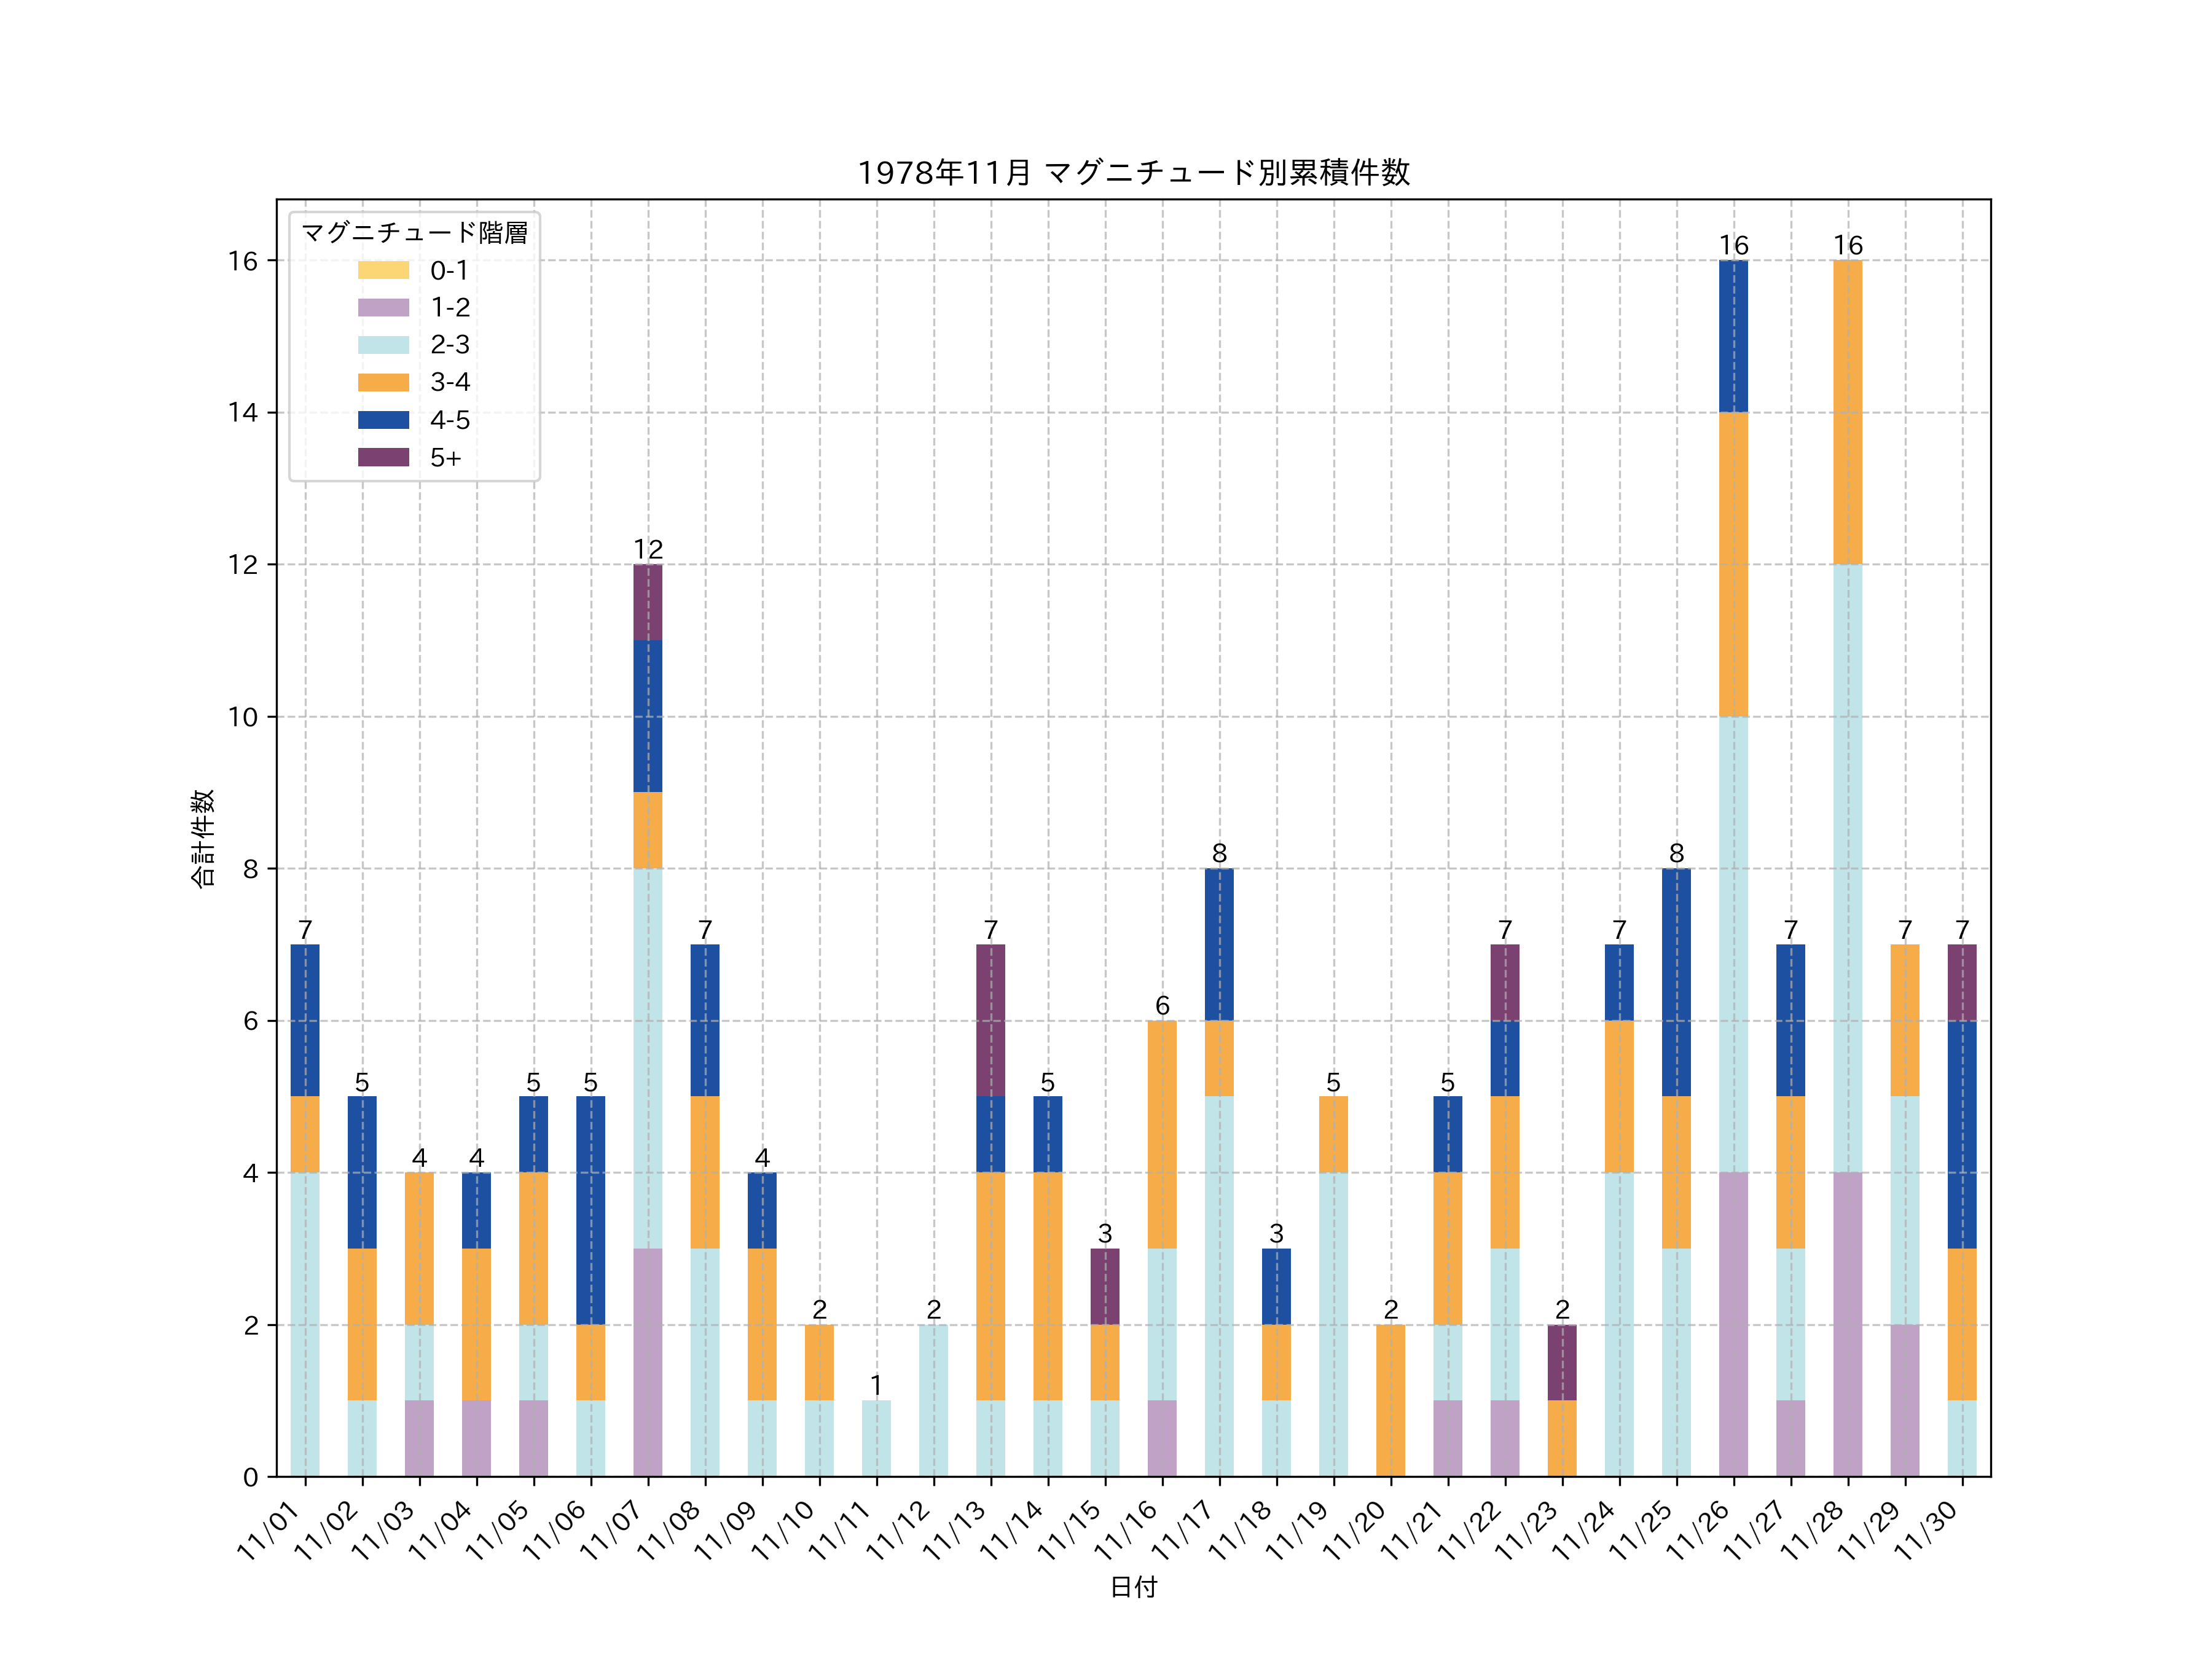The width and height of the screenshot is (2212, 1659).
Task: Click the 11/20 orange bar
Action: [1390, 1400]
